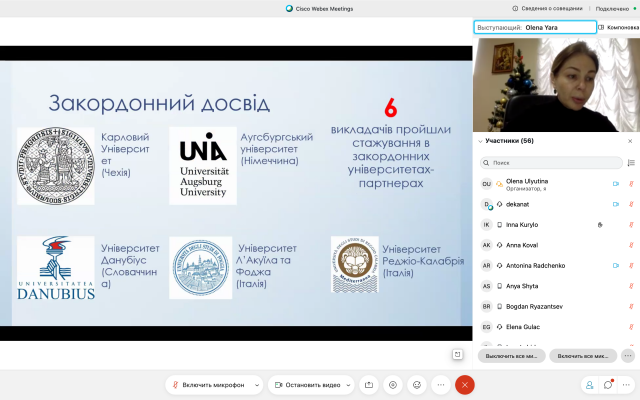Viewport: 640px width, 400px height.
Task: Toggle Anna Koval's muted microphone icon
Action: [631, 245]
